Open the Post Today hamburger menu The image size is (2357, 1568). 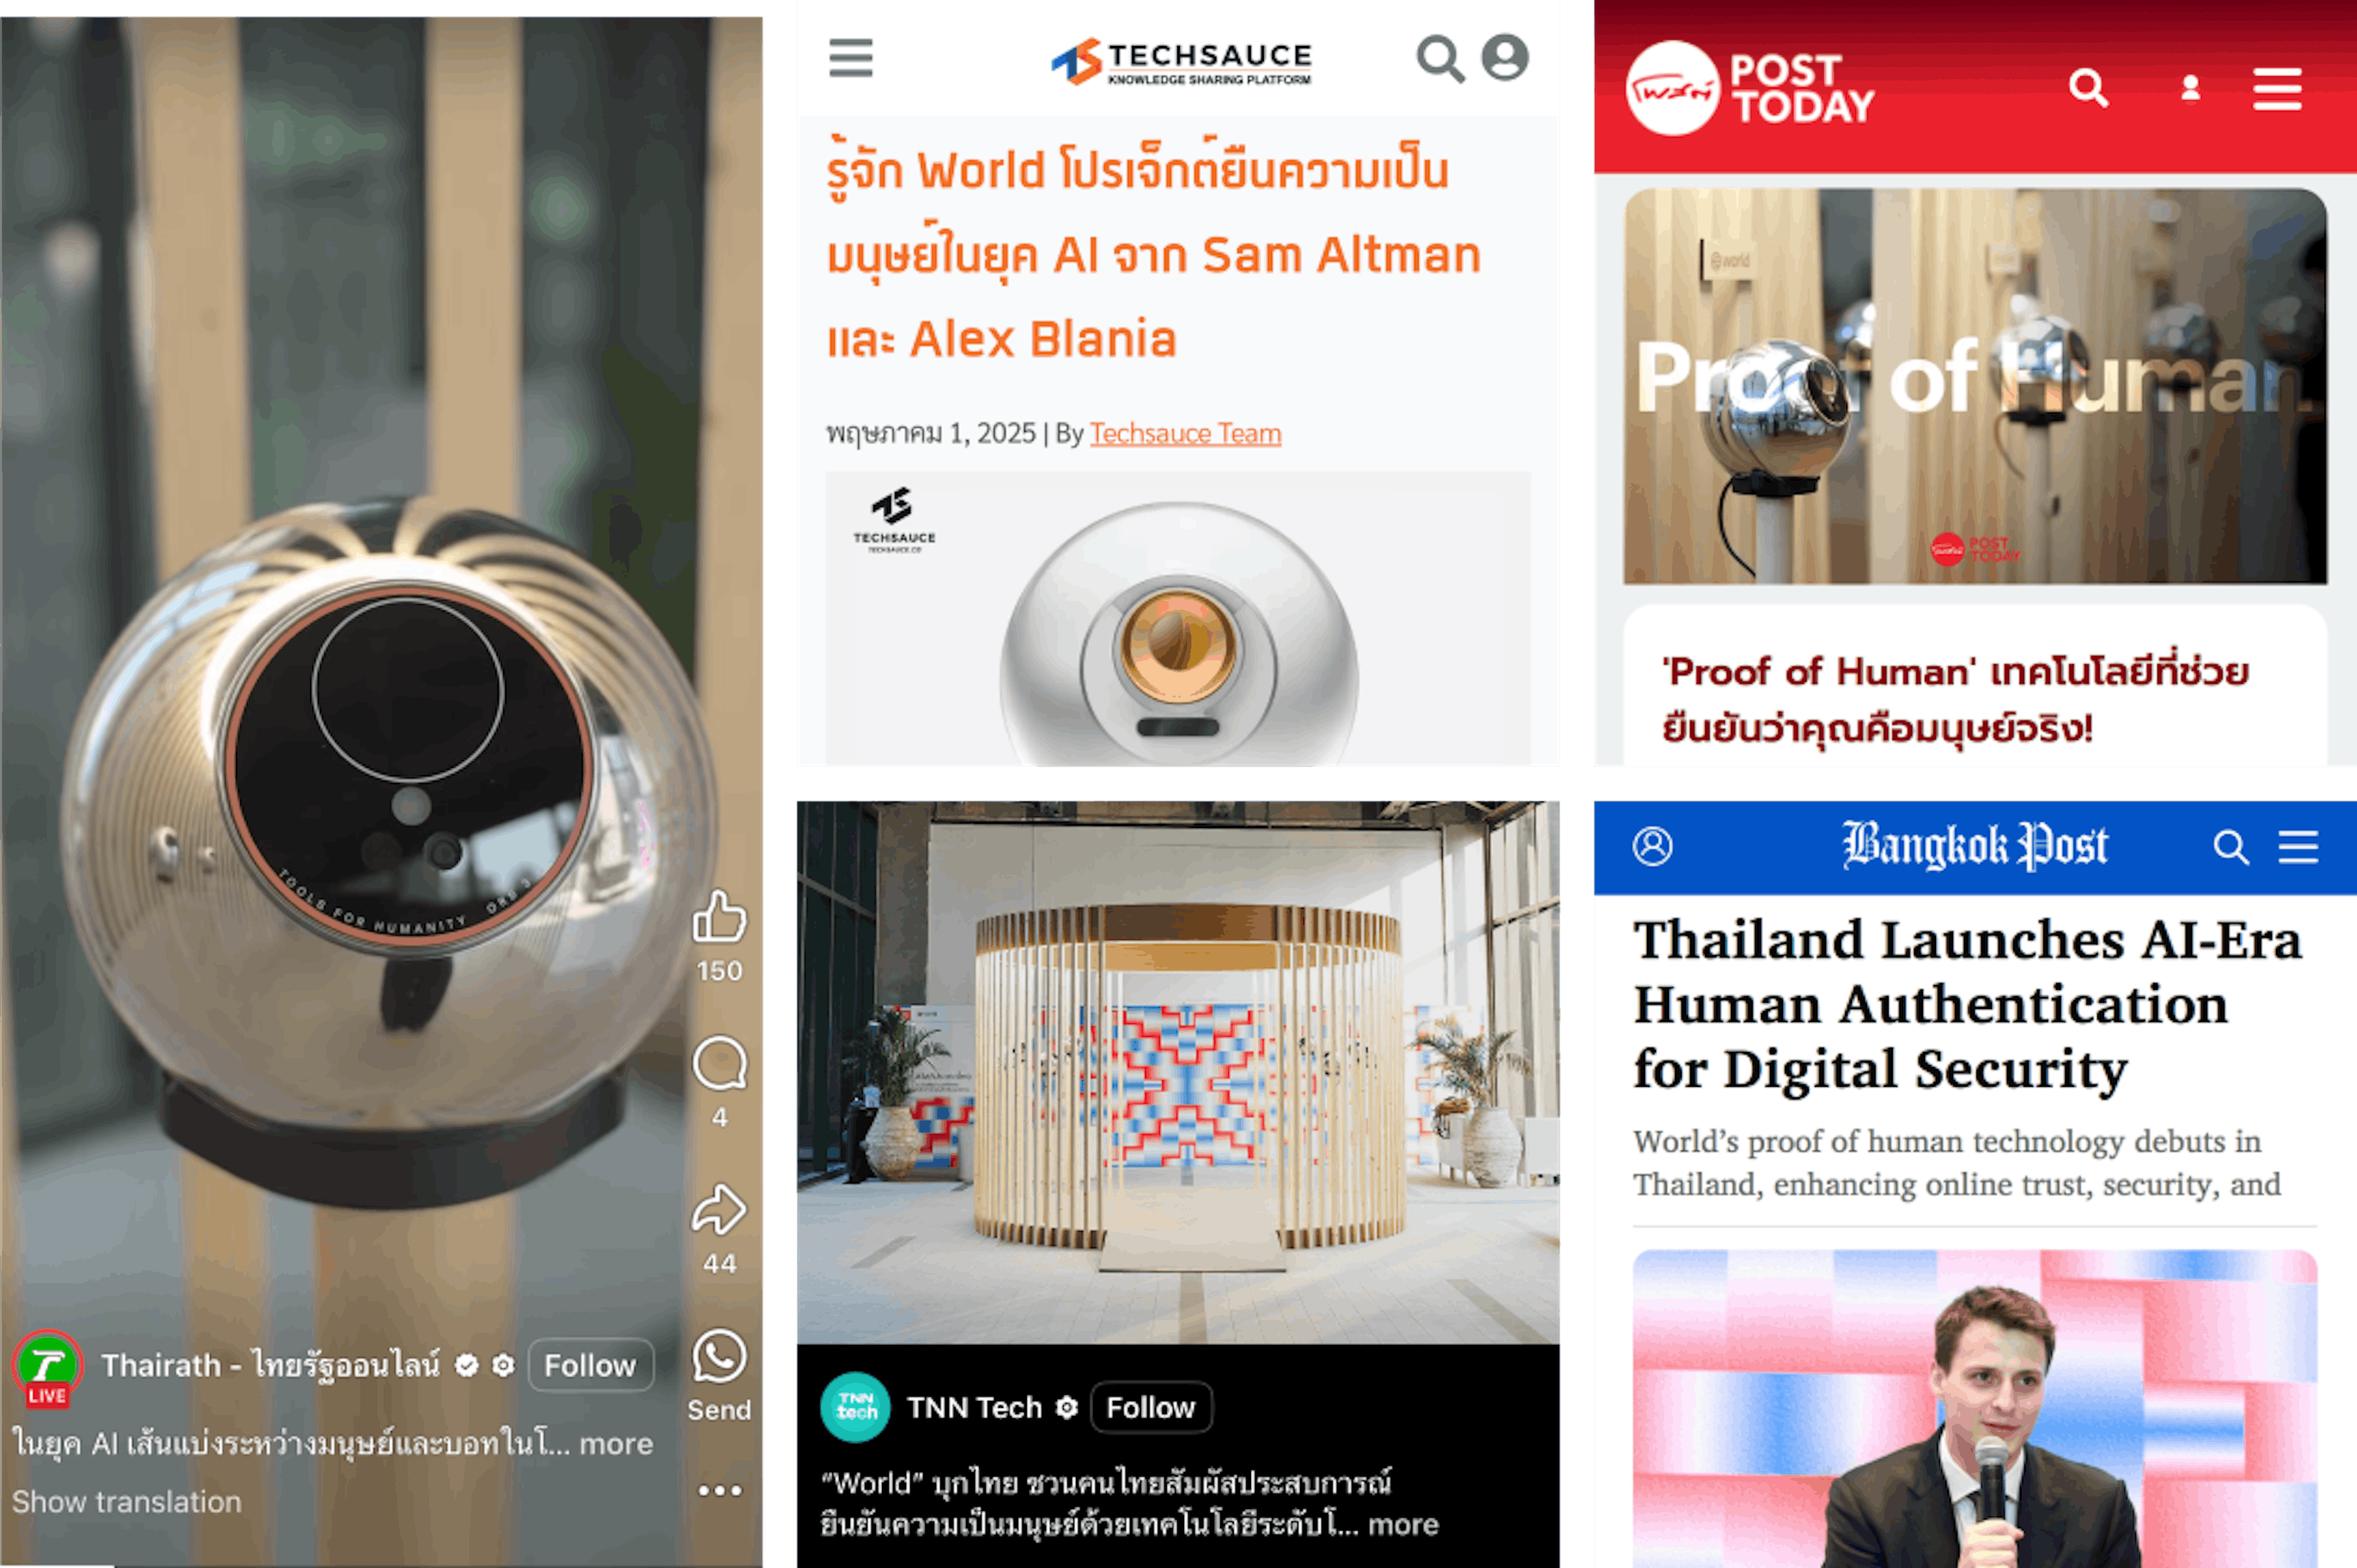pos(2277,89)
